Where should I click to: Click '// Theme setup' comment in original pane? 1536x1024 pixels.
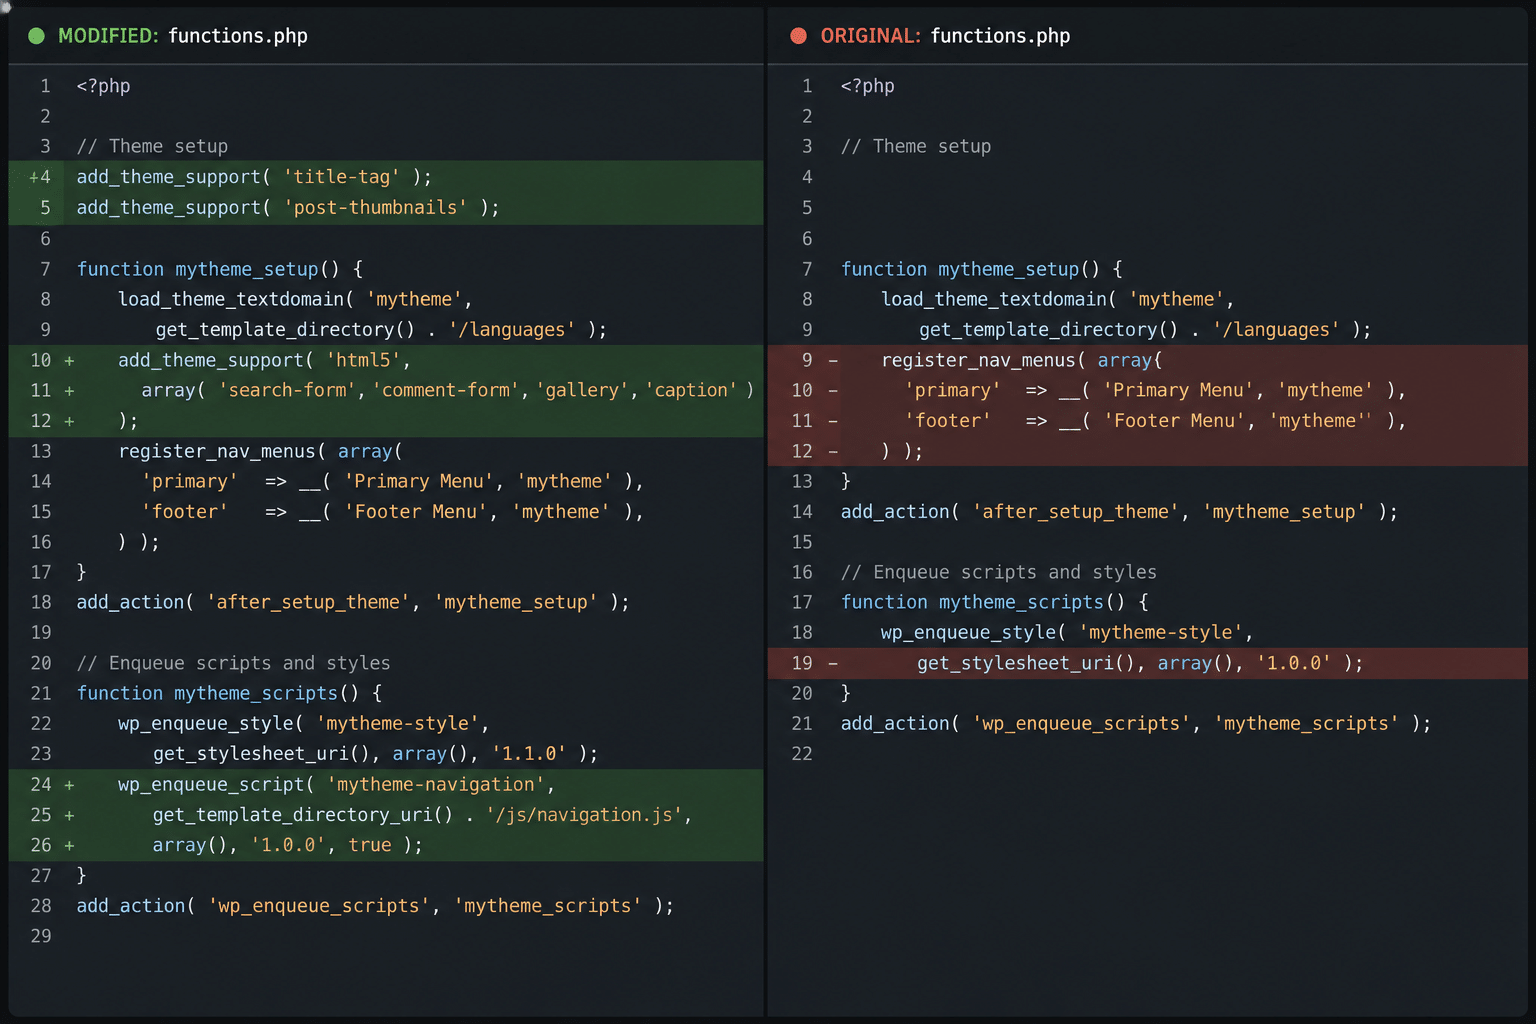click(x=916, y=146)
